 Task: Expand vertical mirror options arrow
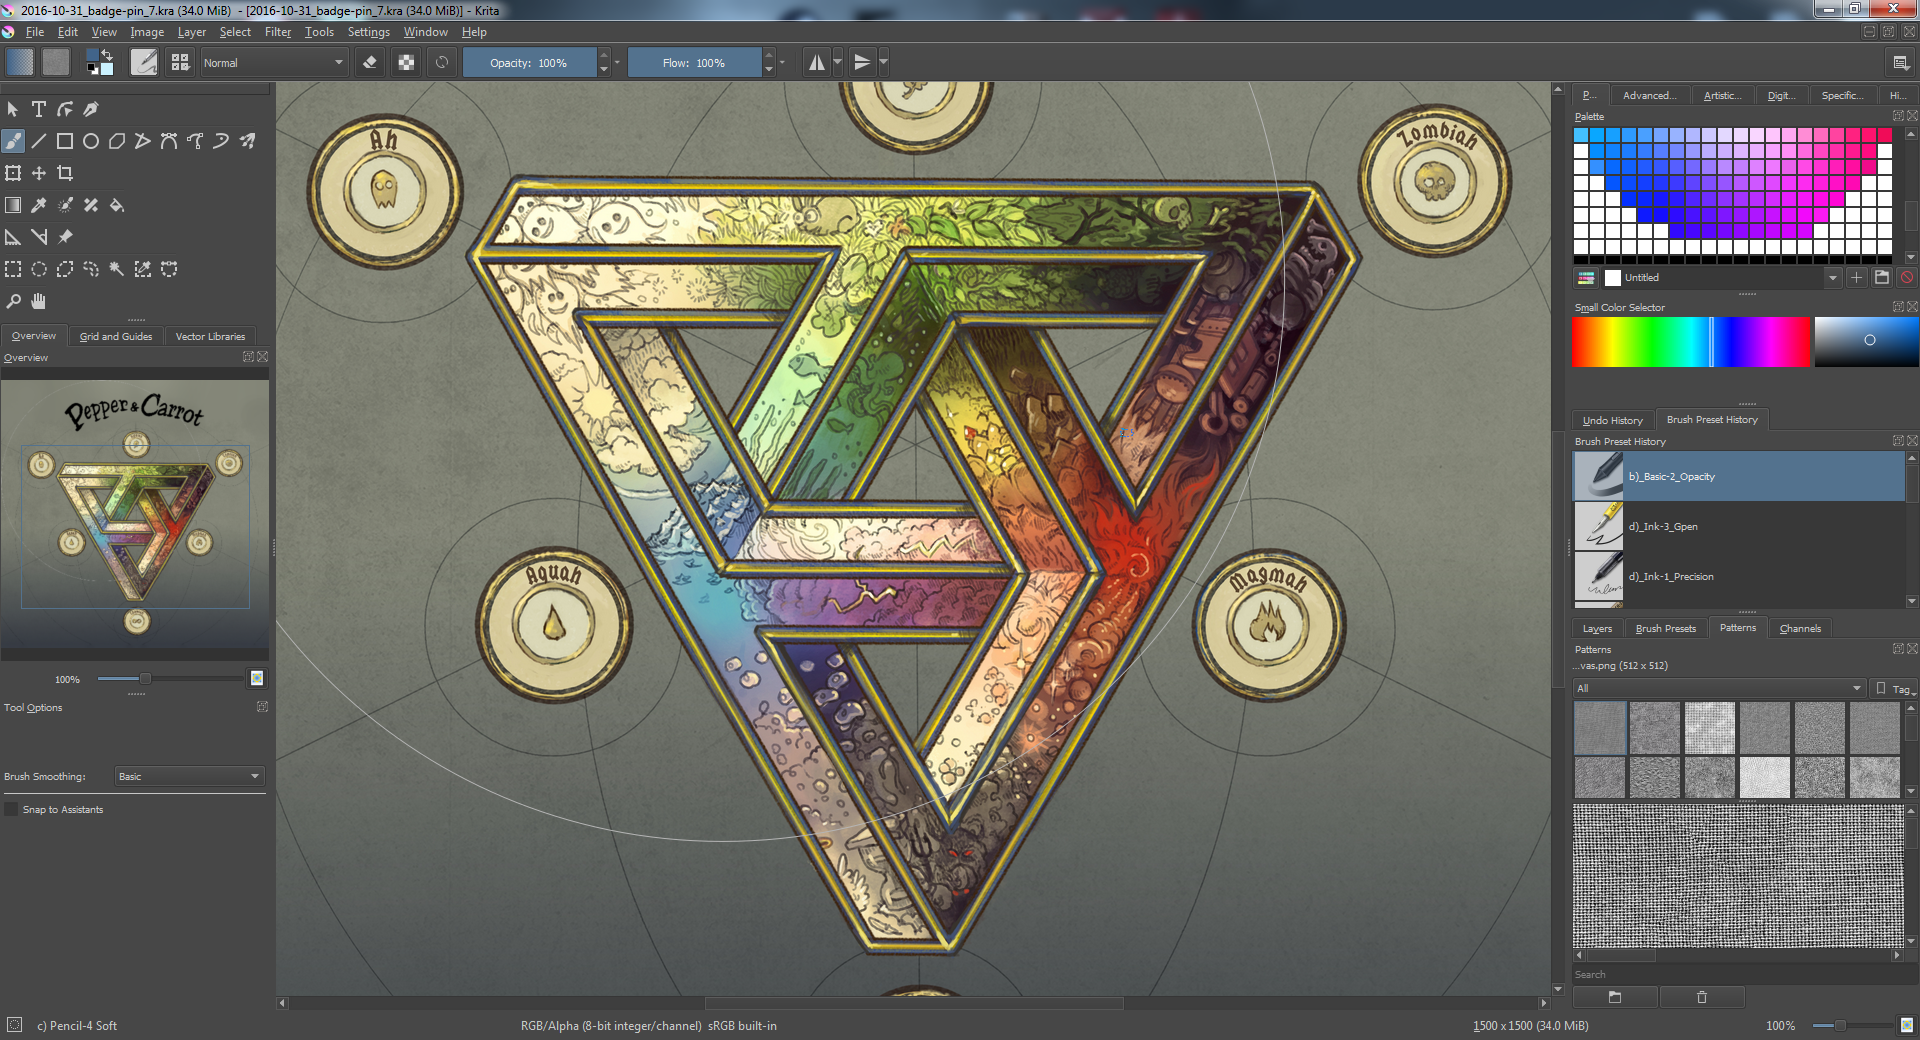[x=883, y=62]
